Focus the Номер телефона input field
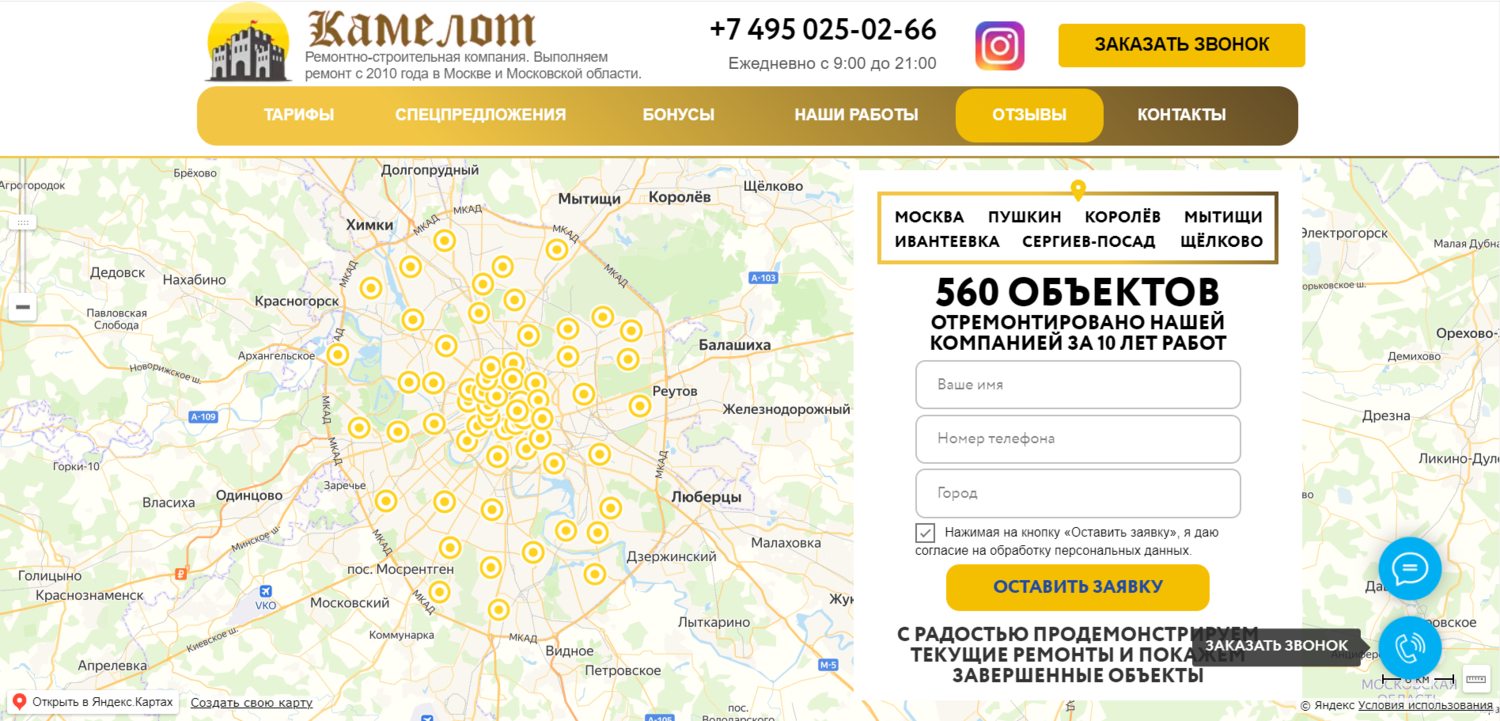The image size is (1500, 721). (x=1078, y=439)
